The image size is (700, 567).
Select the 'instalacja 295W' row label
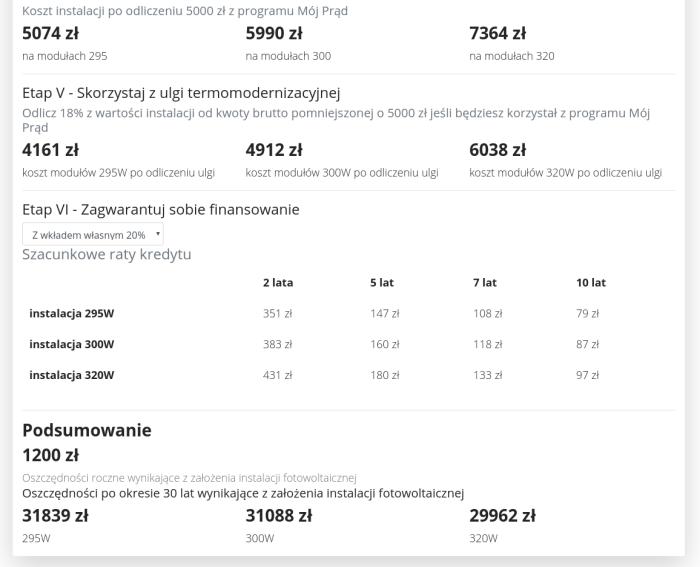[72, 313]
